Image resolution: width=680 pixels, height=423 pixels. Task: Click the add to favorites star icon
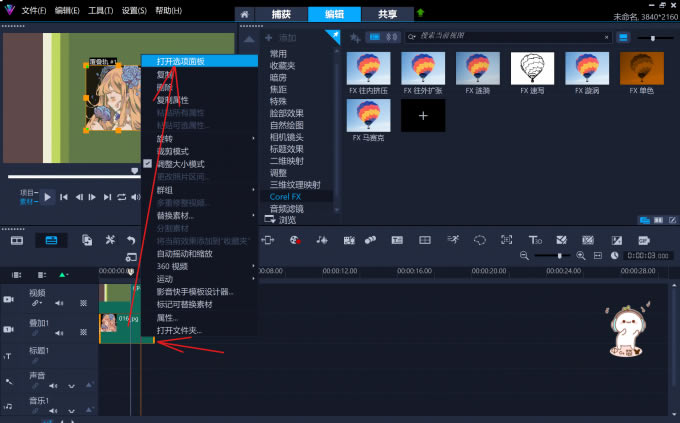355,38
